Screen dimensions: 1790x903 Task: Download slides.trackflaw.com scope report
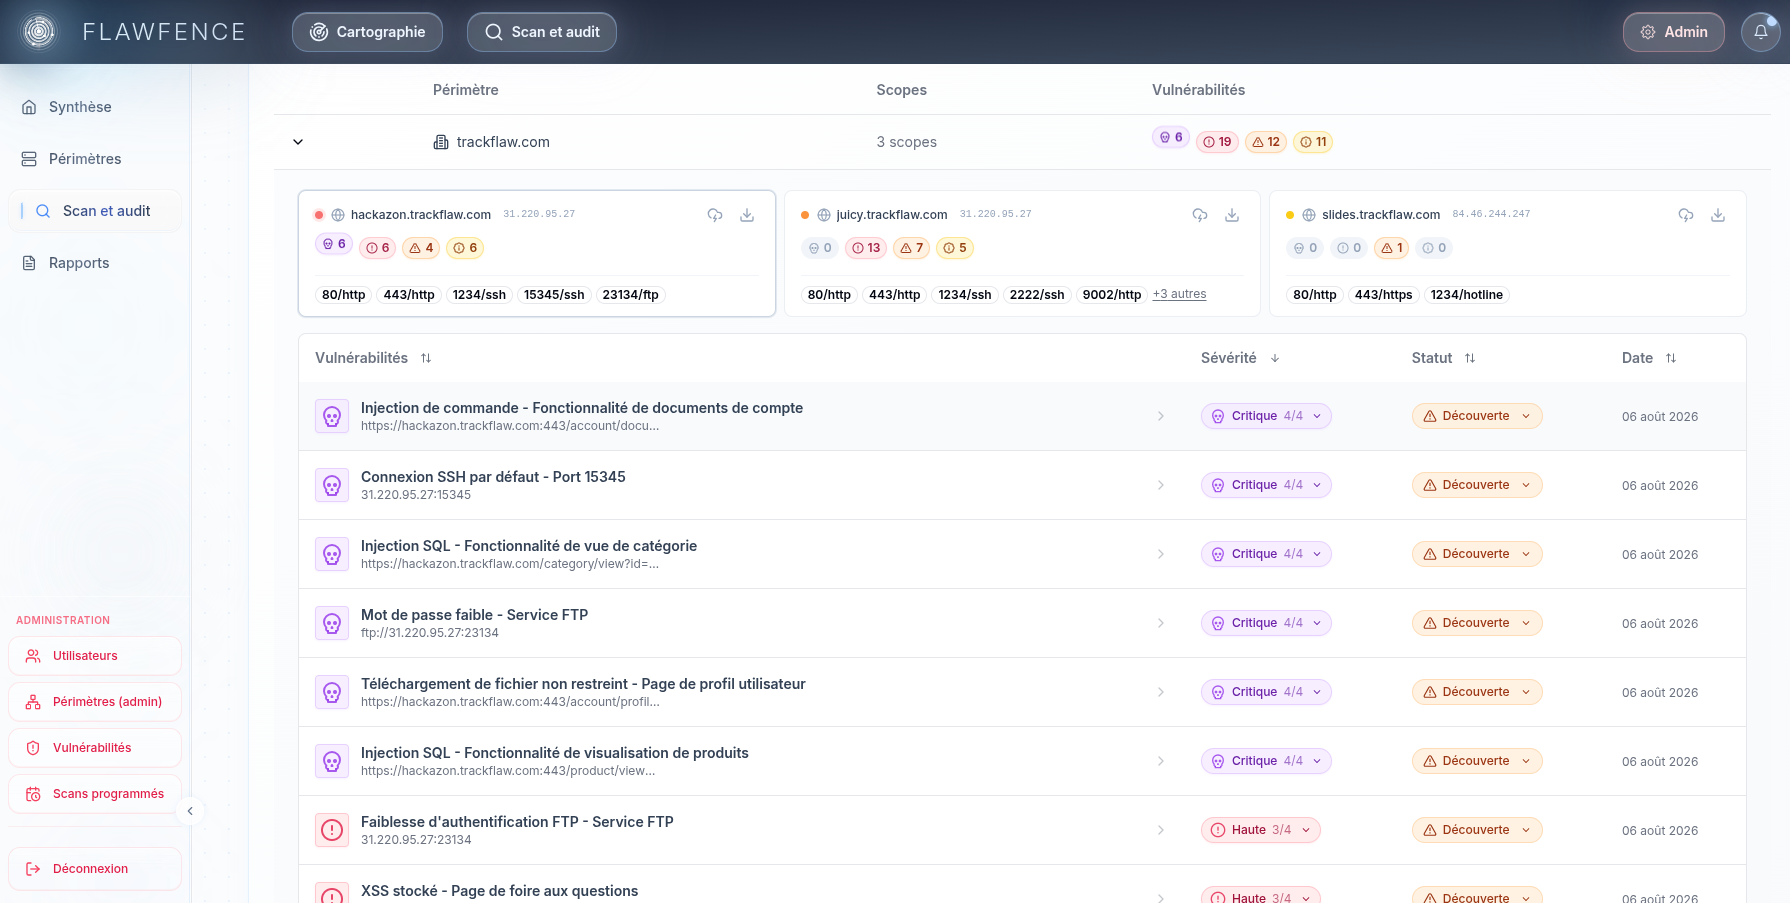pyautogui.click(x=1718, y=215)
